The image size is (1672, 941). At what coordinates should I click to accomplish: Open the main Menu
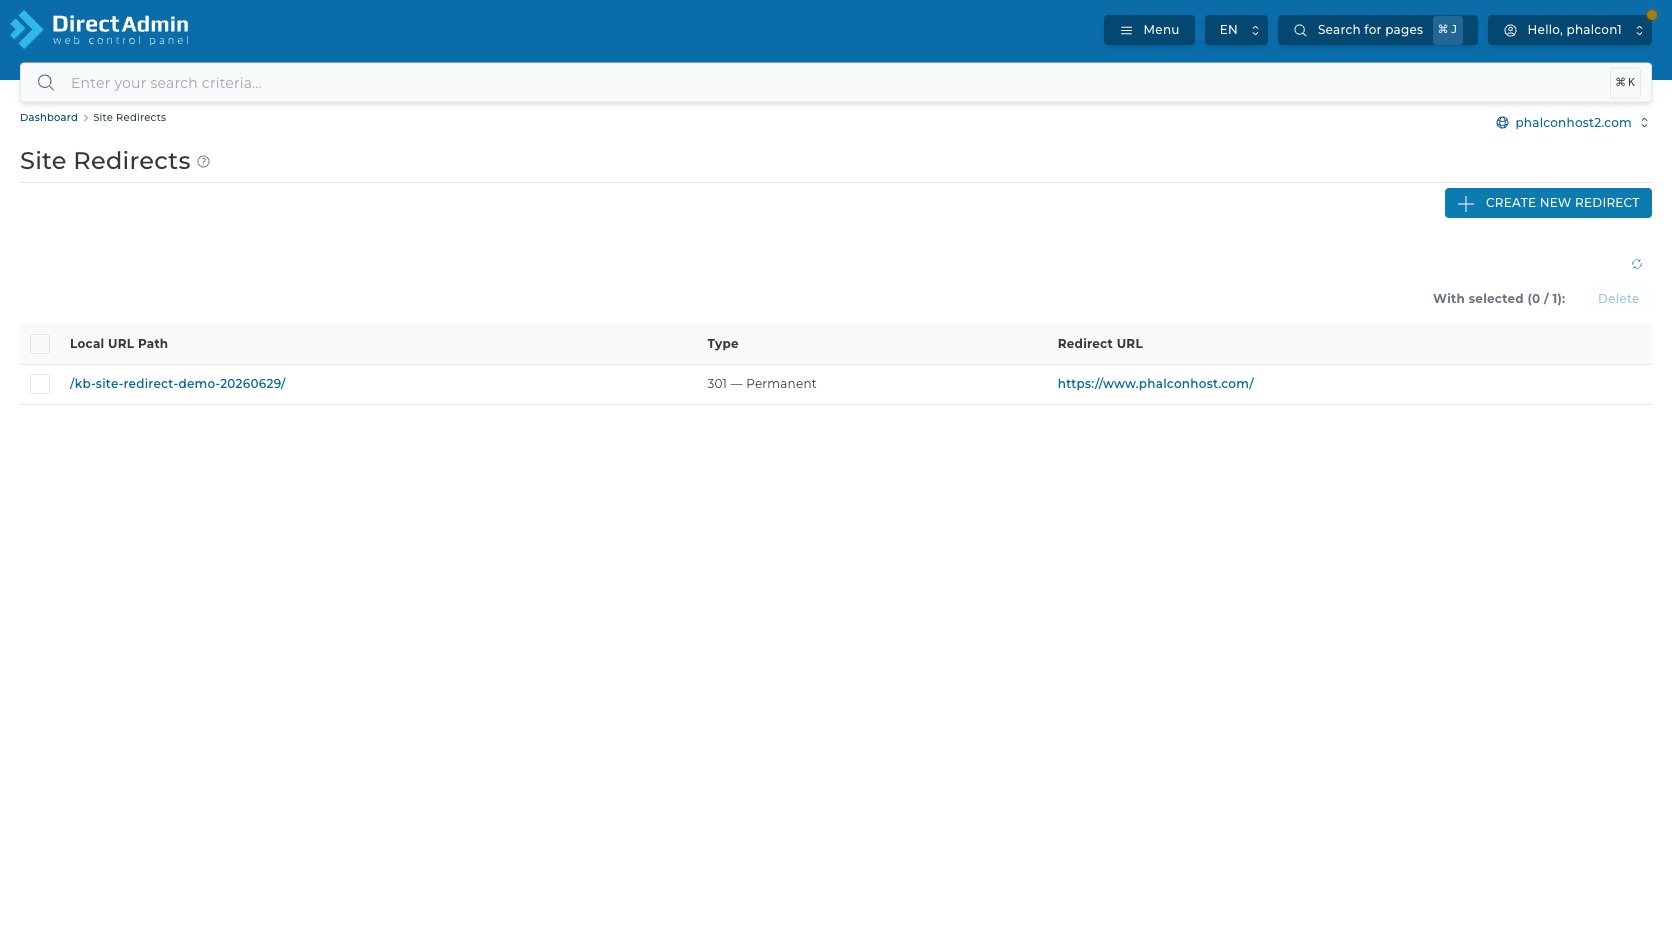(1149, 30)
